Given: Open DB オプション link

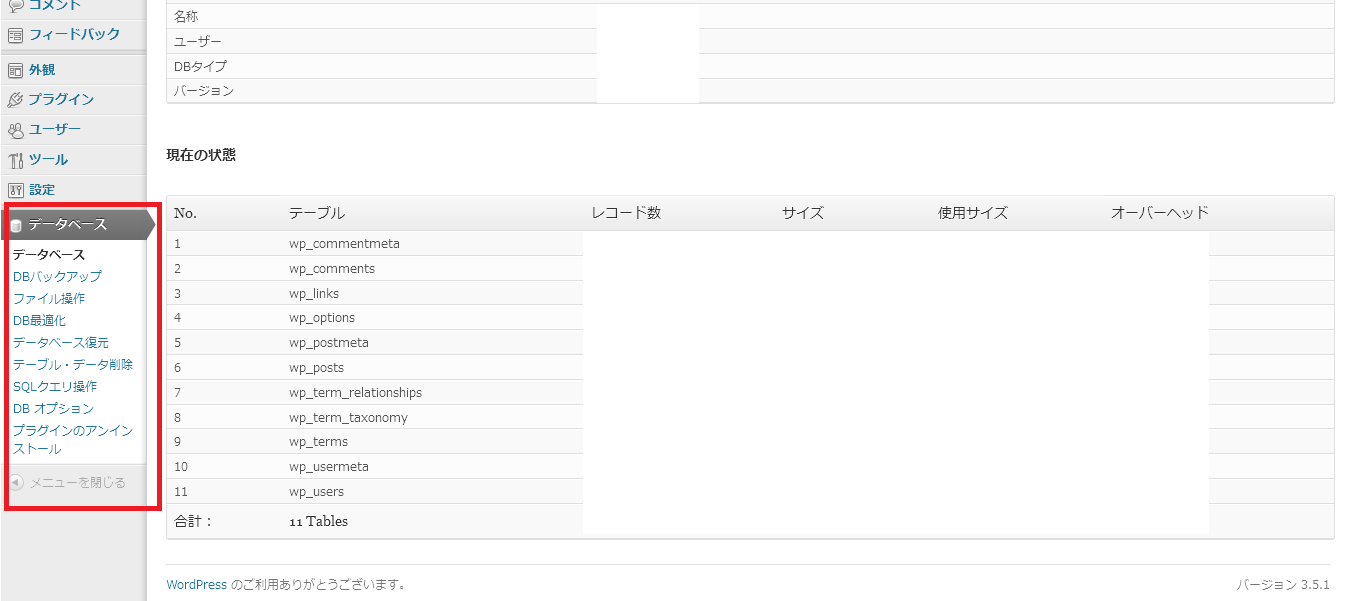Looking at the screenshot, I should point(53,409).
